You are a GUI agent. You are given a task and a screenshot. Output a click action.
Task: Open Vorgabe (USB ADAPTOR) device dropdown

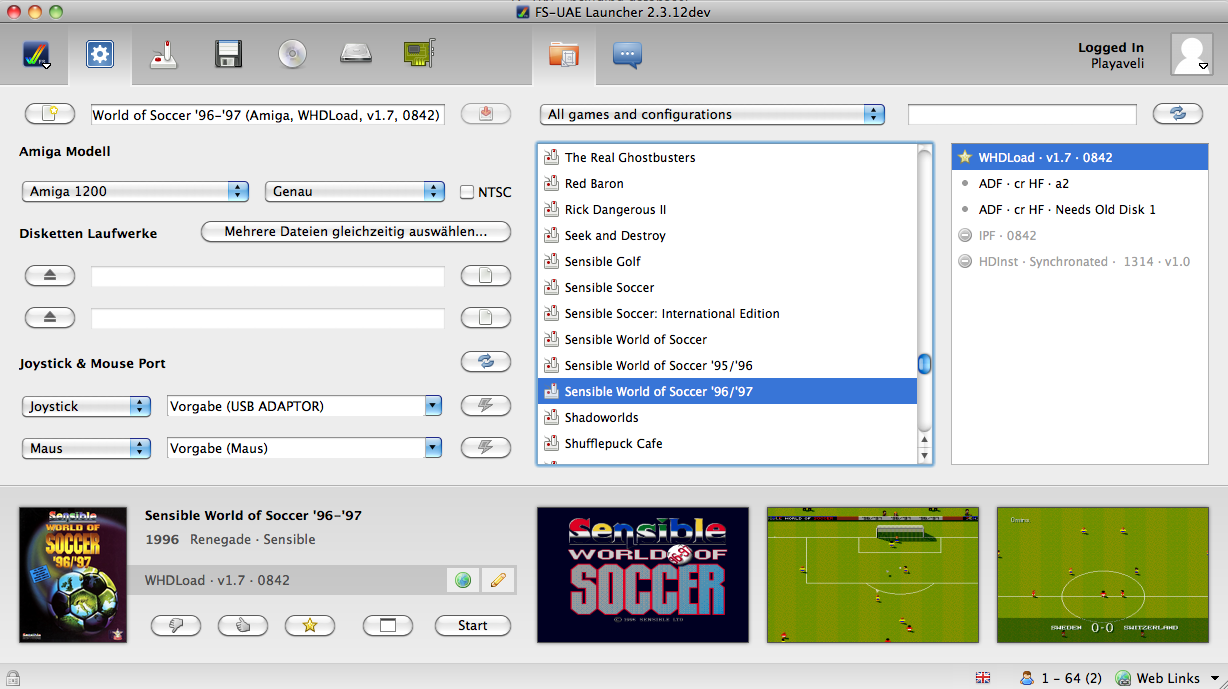pos(304,406)
